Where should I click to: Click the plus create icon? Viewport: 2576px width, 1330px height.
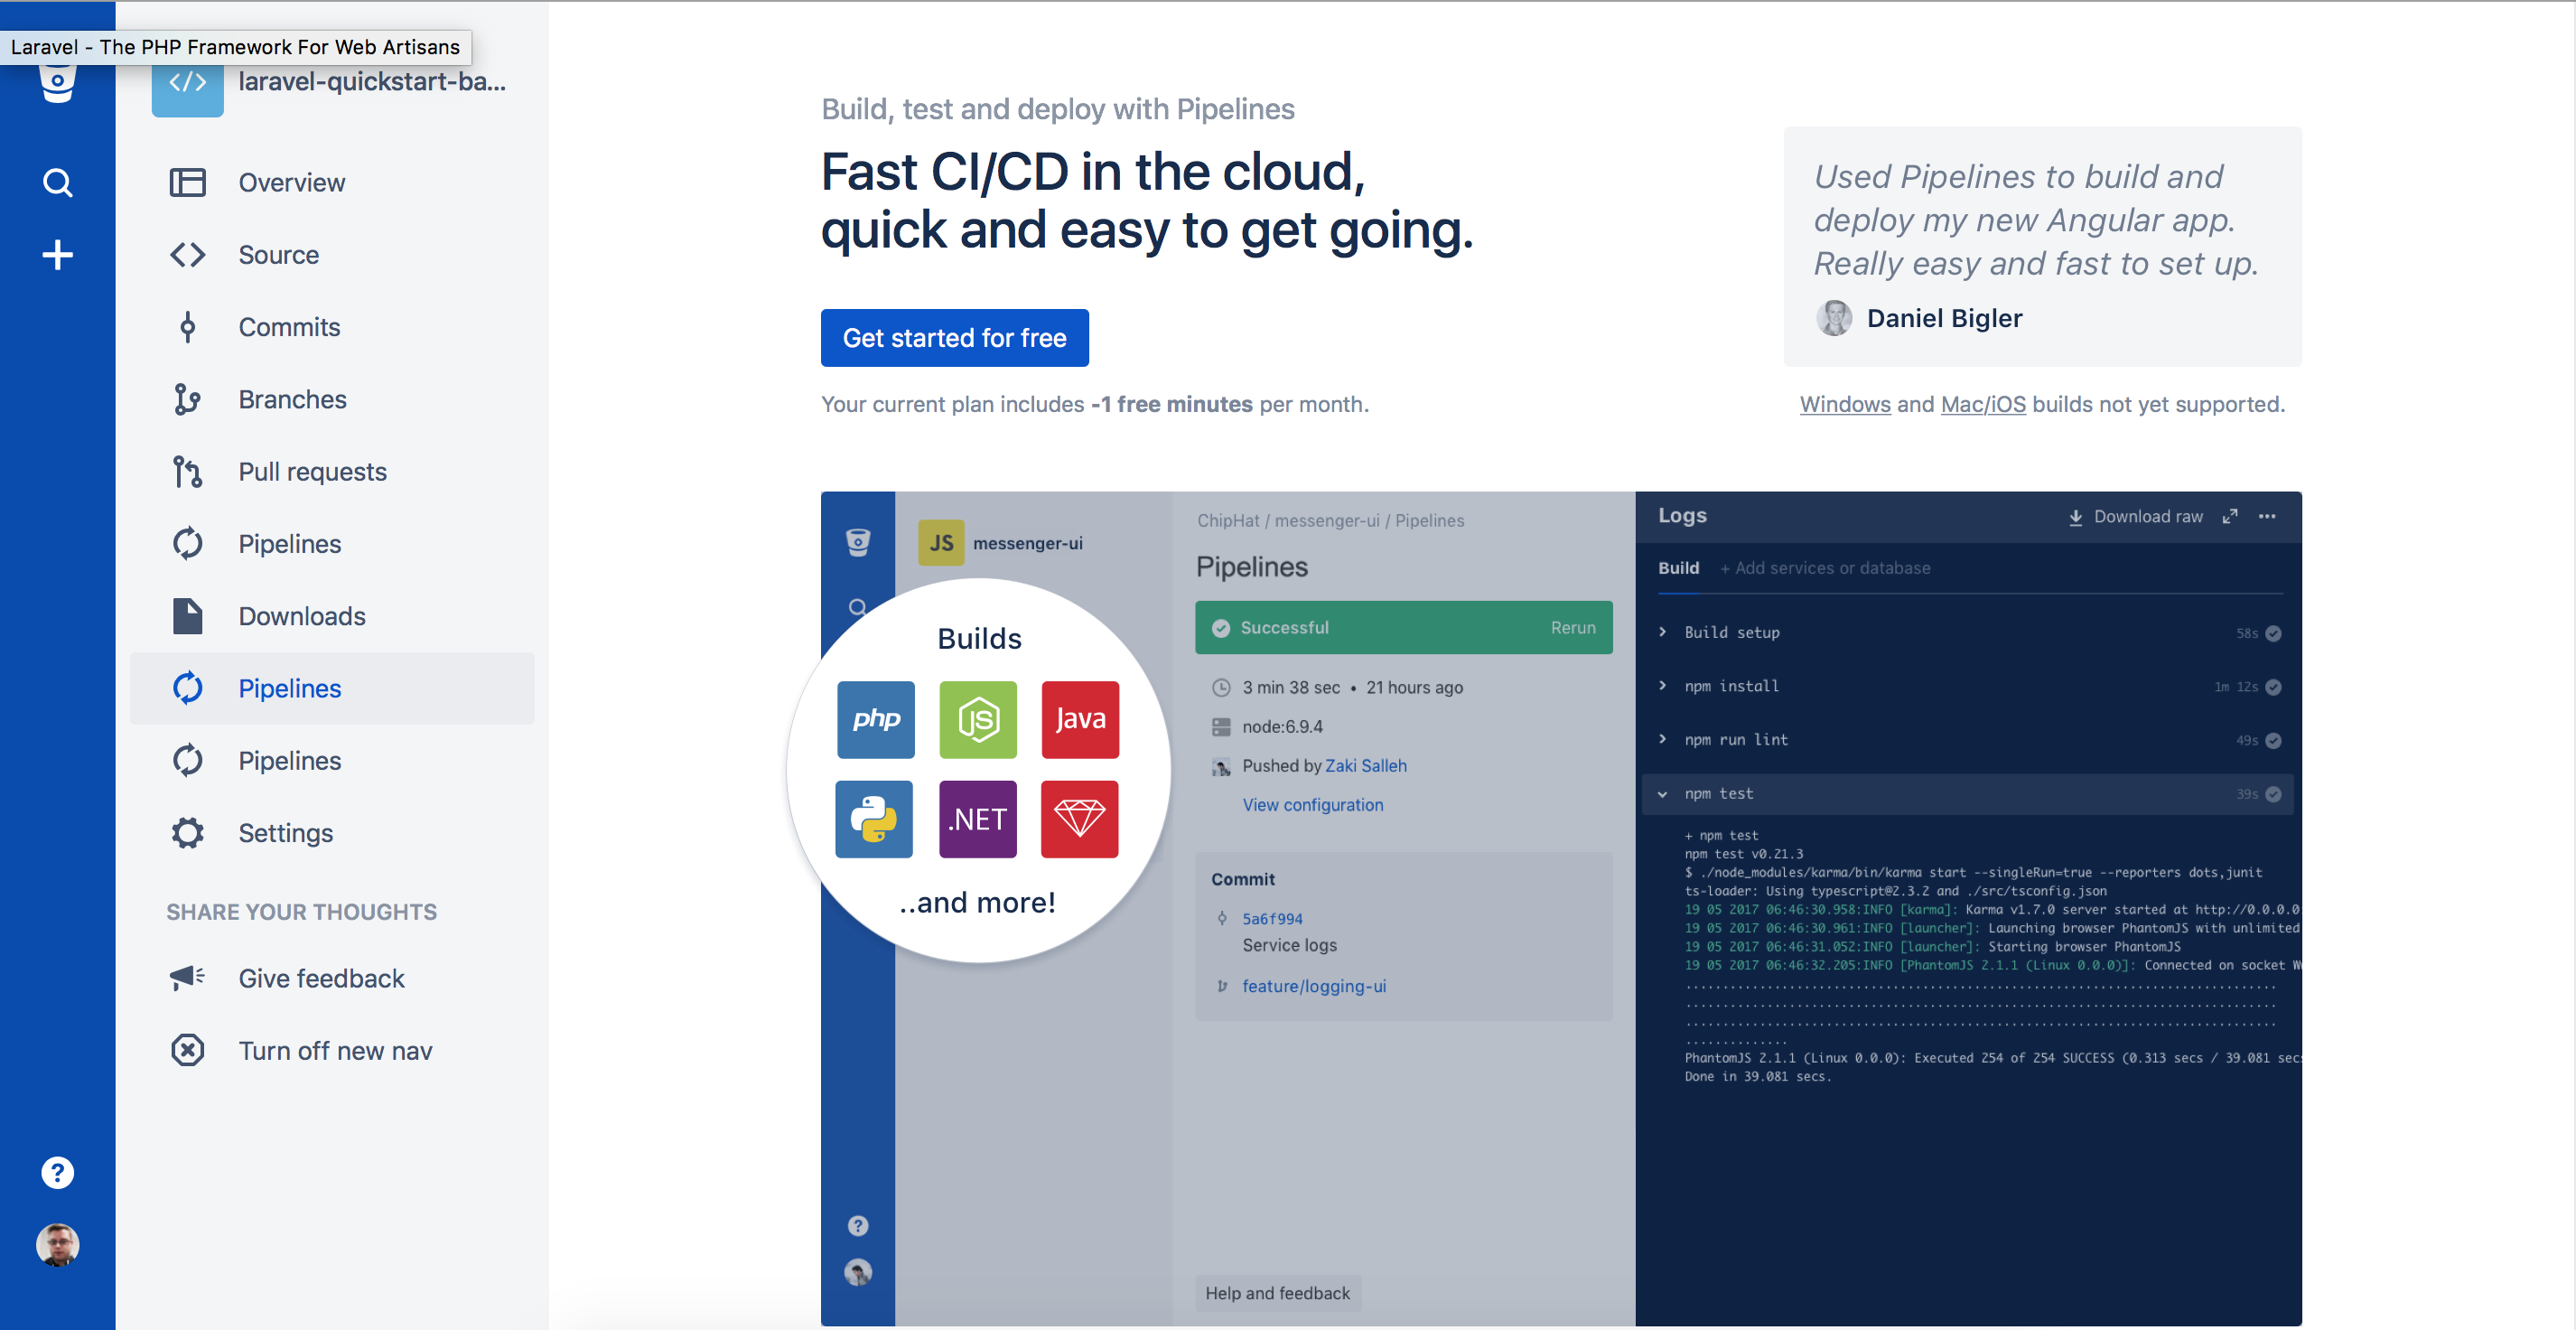(x=57, y=255)
